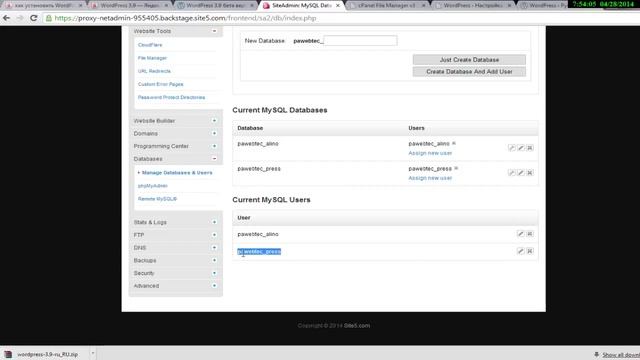Expand the DNS section
Screen dimensions: 640x360
(x=214, y=248)
